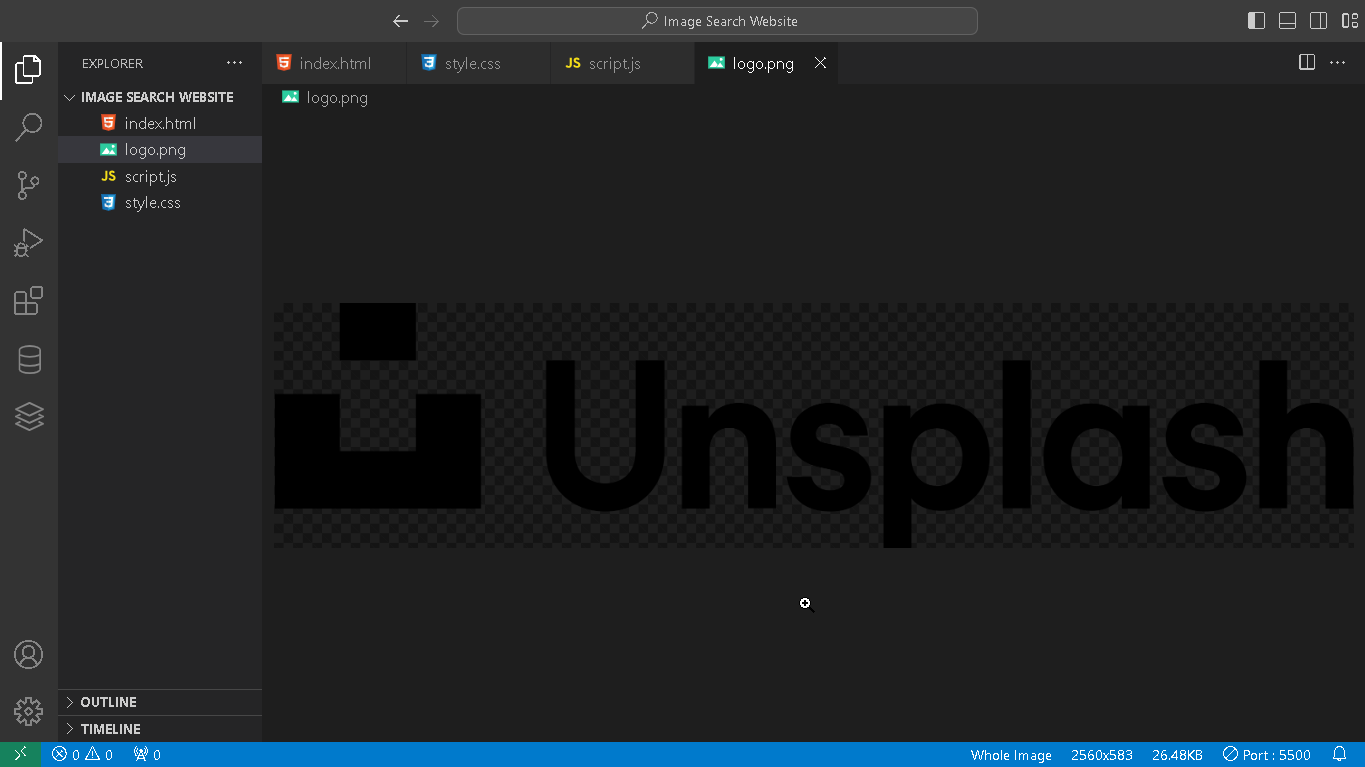Toggle the bottom panel layout icon
The height and width of the screenshot is (767, 1365).
coord(1288,21)
